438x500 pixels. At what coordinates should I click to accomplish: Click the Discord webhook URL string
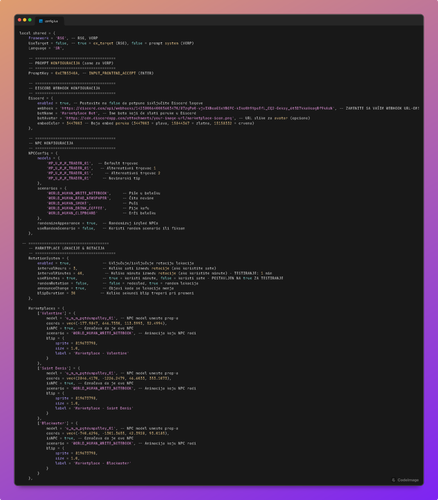click(198, 108)
